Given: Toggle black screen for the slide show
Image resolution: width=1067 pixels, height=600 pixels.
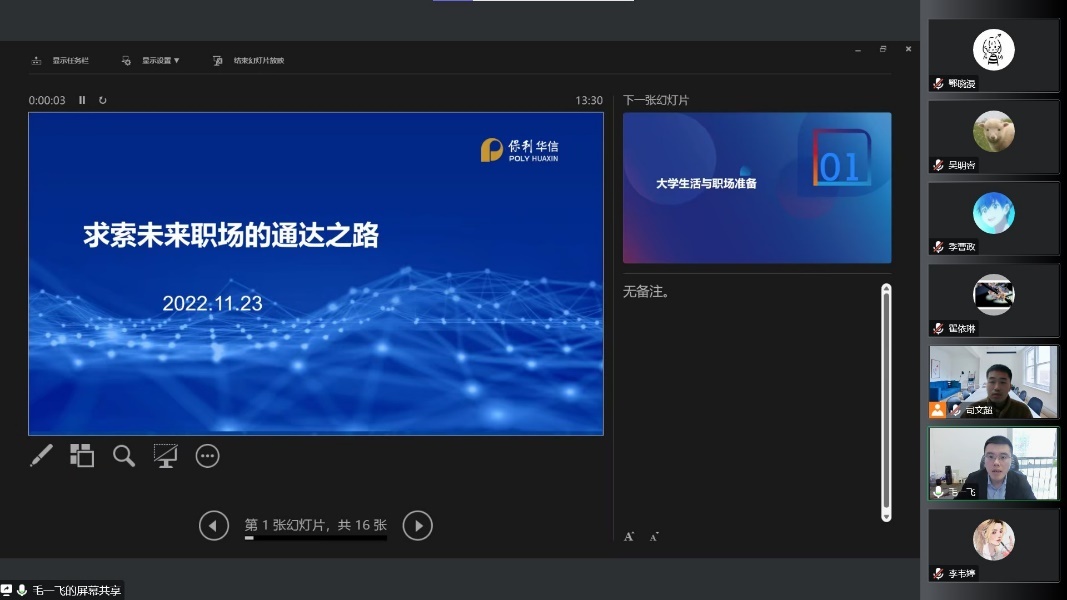Looking at the screenshot, I should 165,456.
